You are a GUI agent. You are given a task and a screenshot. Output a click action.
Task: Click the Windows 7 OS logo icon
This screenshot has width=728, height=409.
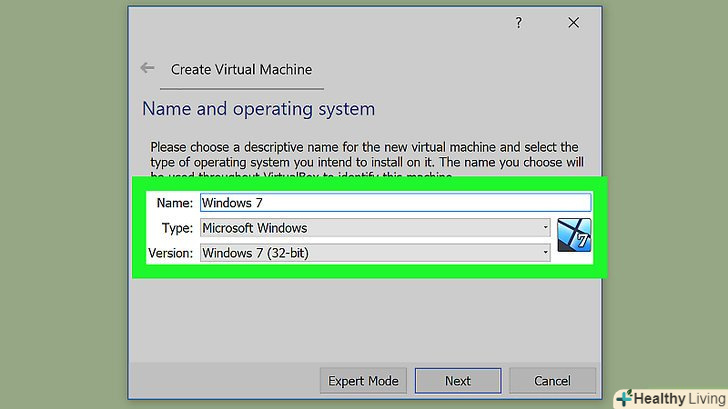click(x=574, y=235)
